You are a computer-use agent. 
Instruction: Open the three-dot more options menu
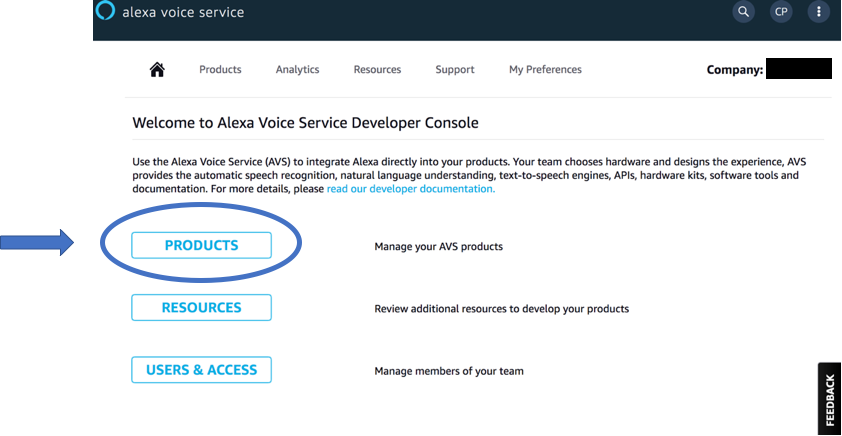[818, 11]
